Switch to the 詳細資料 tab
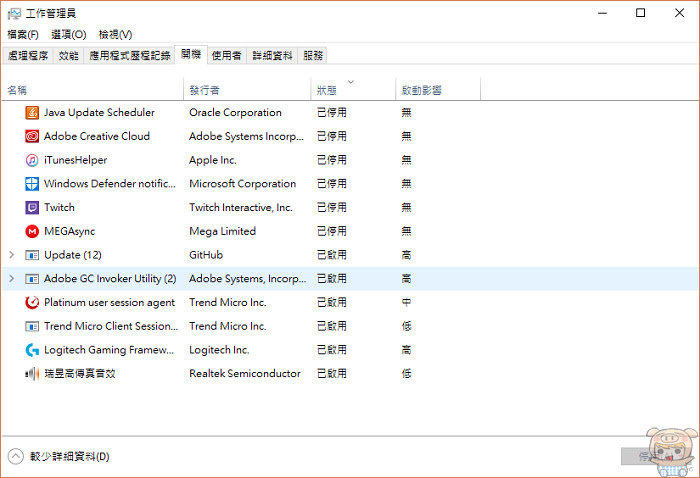Screen dimensions: 700x478 point(272,55)
